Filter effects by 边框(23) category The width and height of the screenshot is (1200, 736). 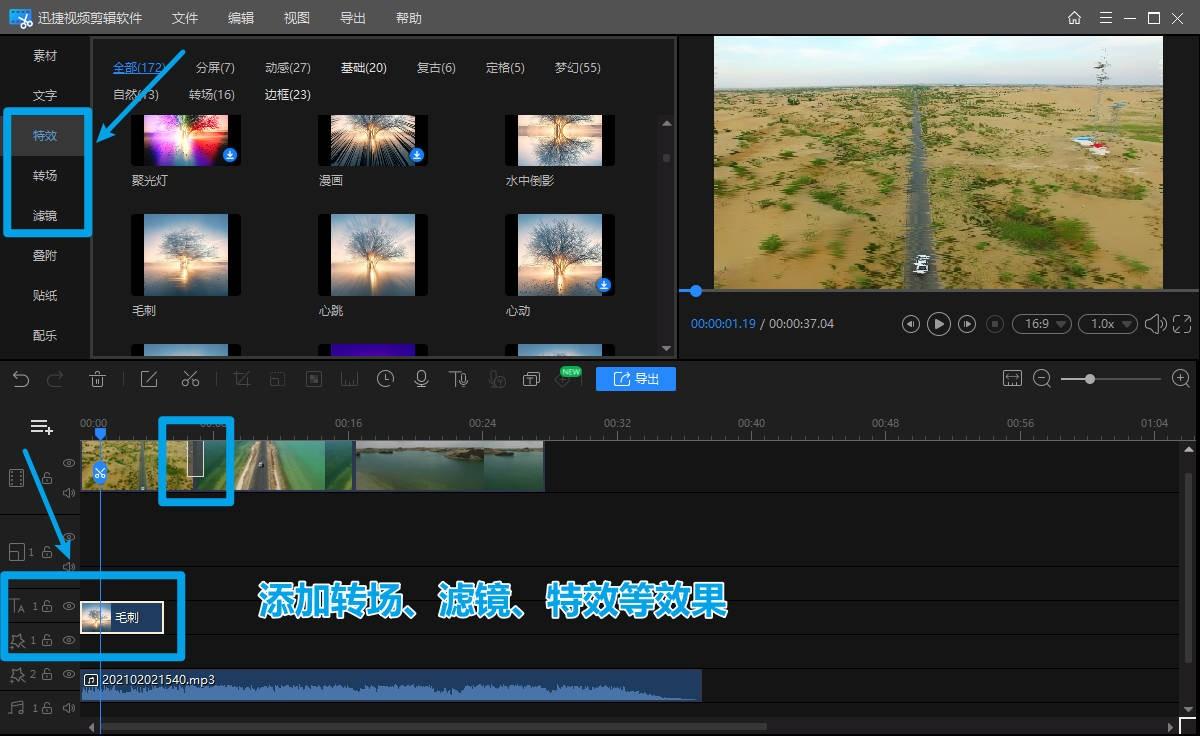pos(288,95)
